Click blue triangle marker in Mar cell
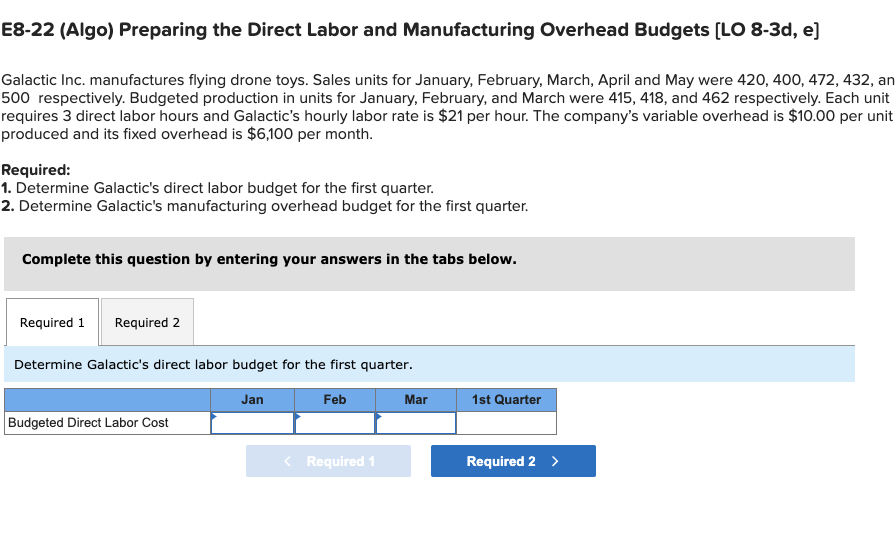Image resolution: width=895 pixels, height=550 pixels. click(x=379, y=416)
